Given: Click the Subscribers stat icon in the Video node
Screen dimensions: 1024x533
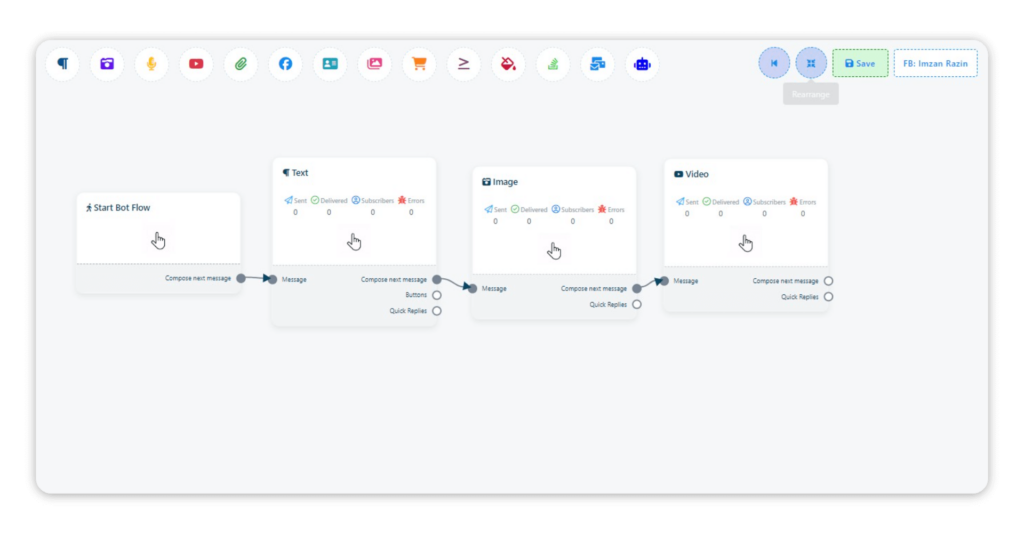Looking at the screenshot, I should (747, 201).
